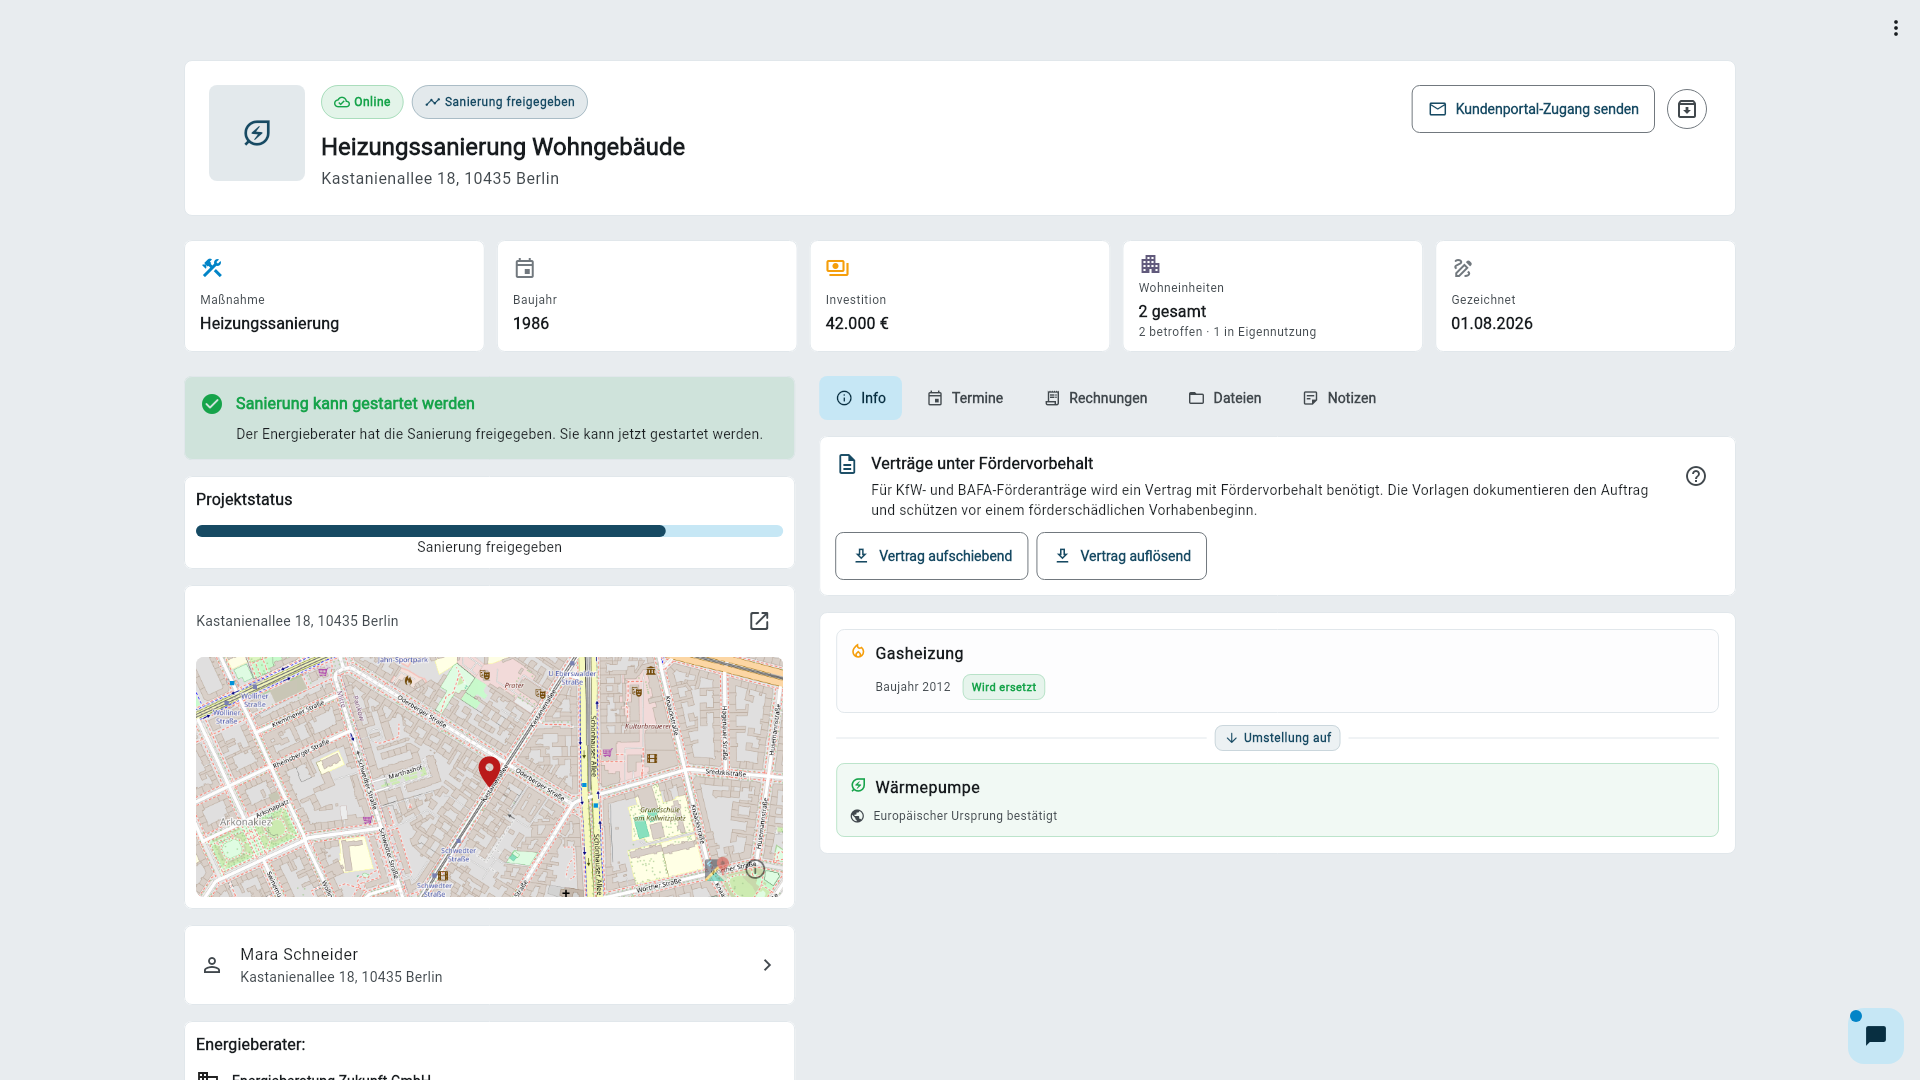This screenshot has height=1080, width=1920.
Task: Download Vertrag auflösend
Action: pos(1121,556)
